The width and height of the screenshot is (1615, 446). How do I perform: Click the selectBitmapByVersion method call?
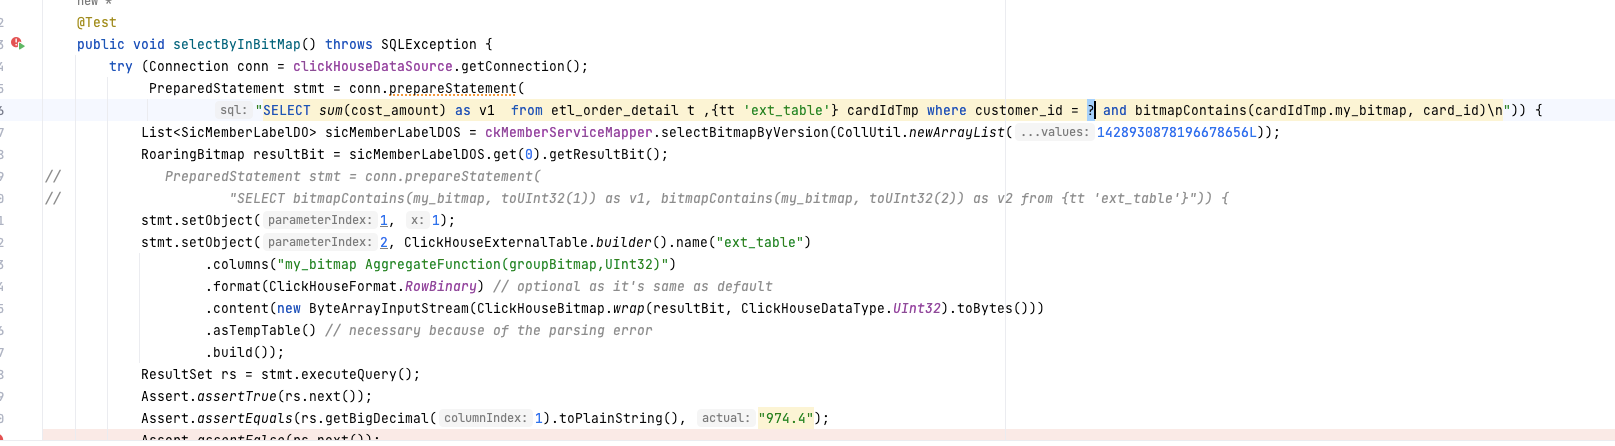(x=745, y=132)
